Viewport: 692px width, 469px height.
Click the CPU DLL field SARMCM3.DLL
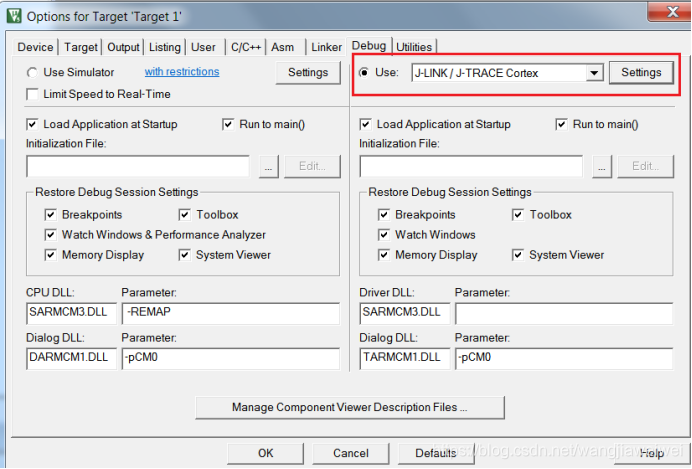click(x=71, y=313)
